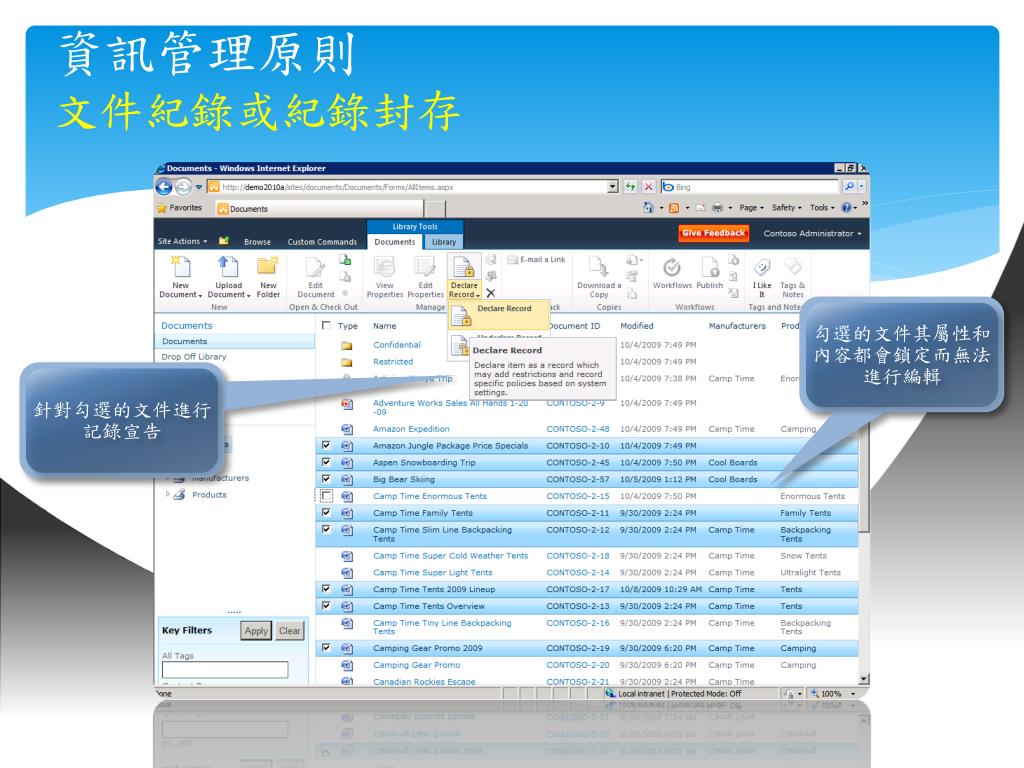
Task: Click the Declare Record ribbon button
Action: [464, 277]
